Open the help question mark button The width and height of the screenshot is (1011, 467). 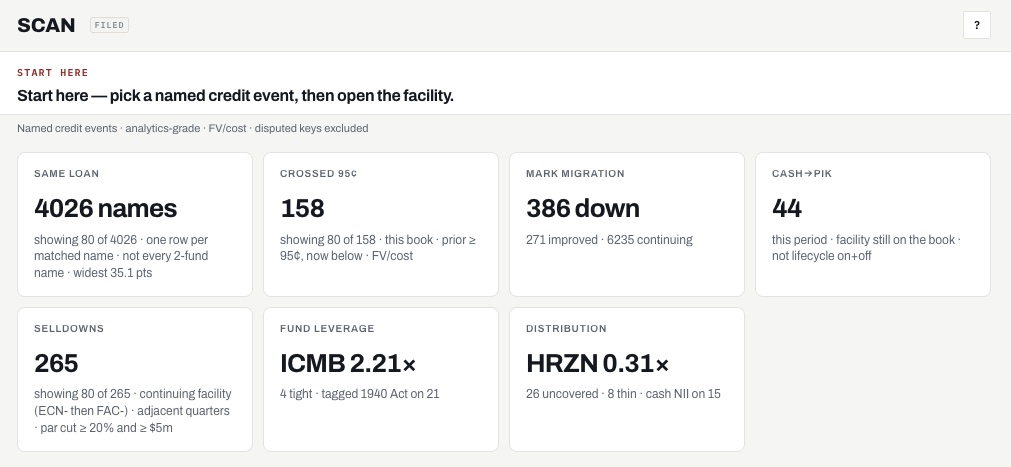[976, 25]
